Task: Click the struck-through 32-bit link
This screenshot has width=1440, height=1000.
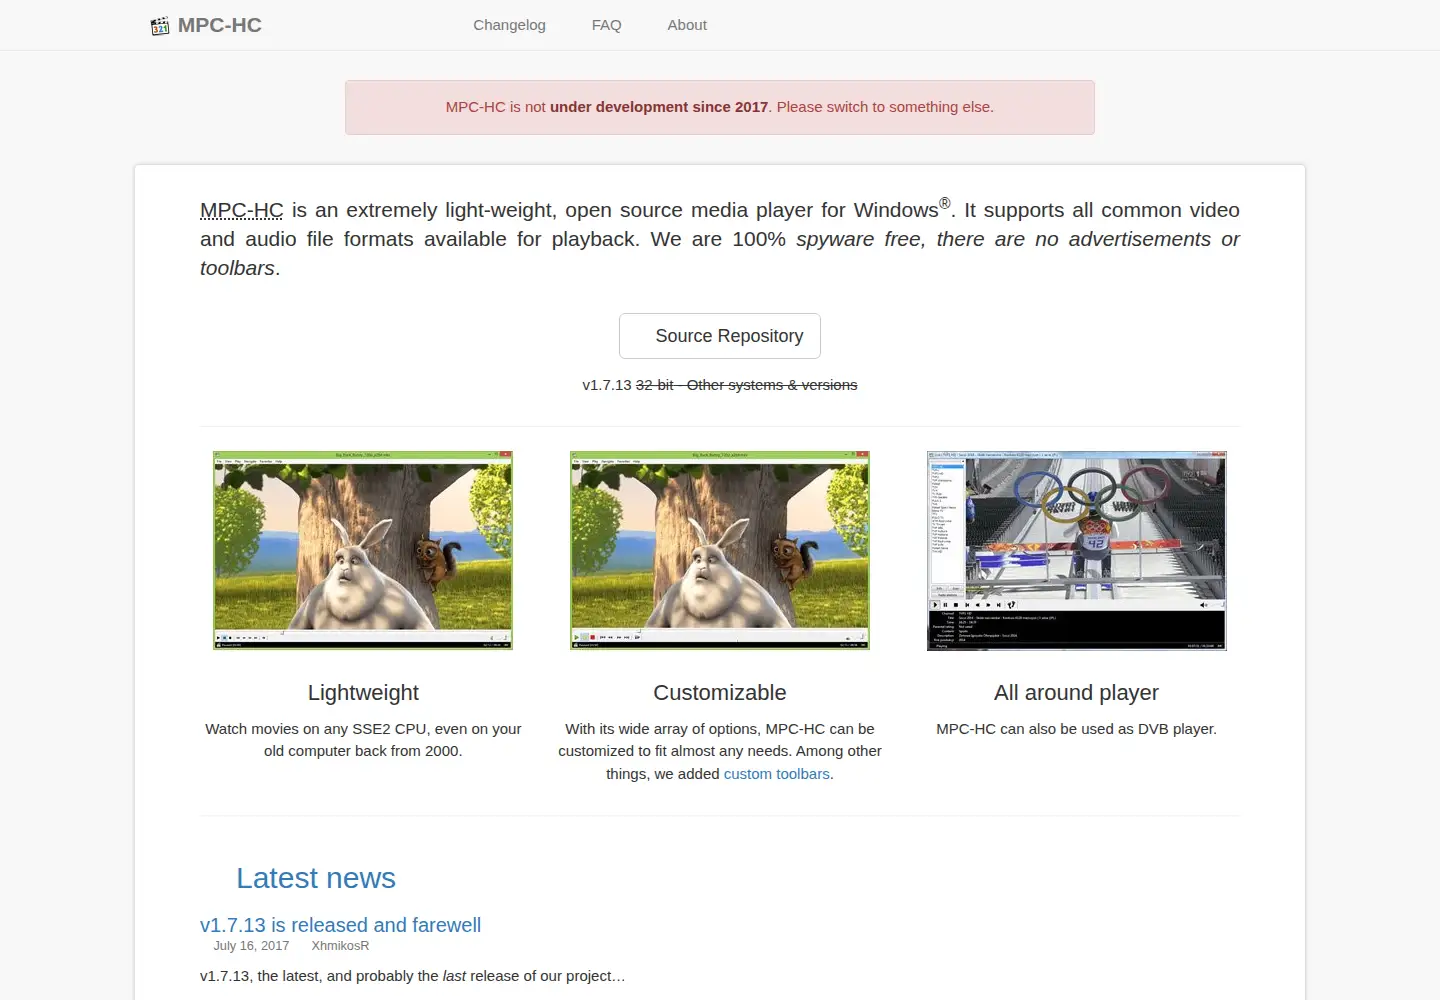Action: coord(655,385)
